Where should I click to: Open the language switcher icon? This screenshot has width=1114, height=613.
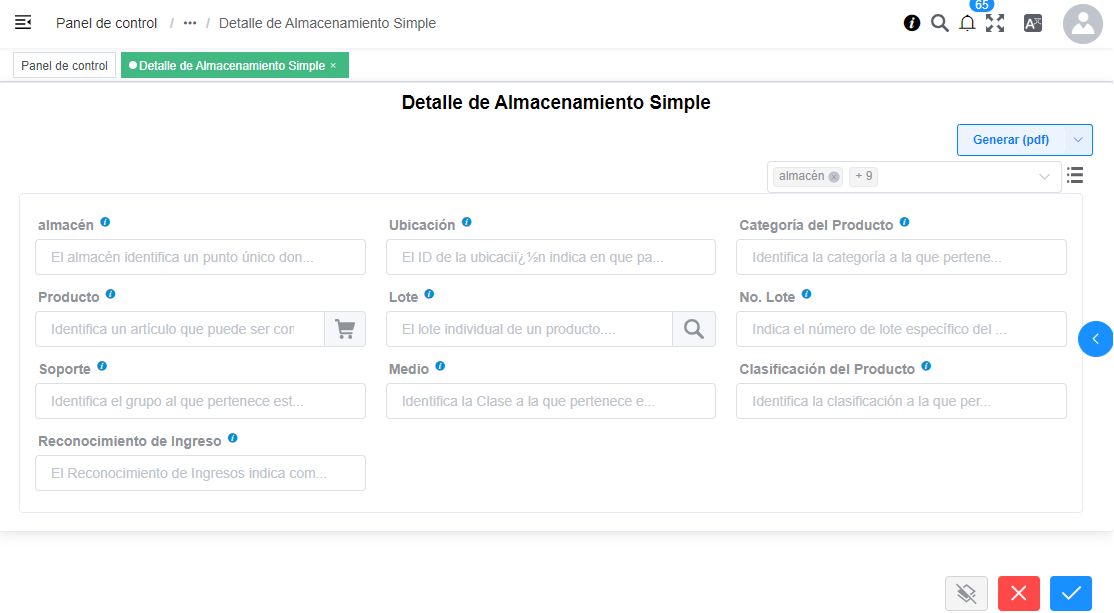[x=1033, y=23]
